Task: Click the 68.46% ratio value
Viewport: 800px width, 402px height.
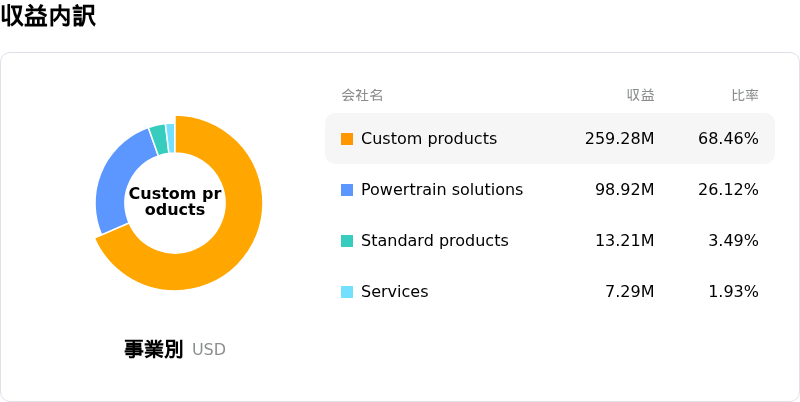Action: click(728, 139)
